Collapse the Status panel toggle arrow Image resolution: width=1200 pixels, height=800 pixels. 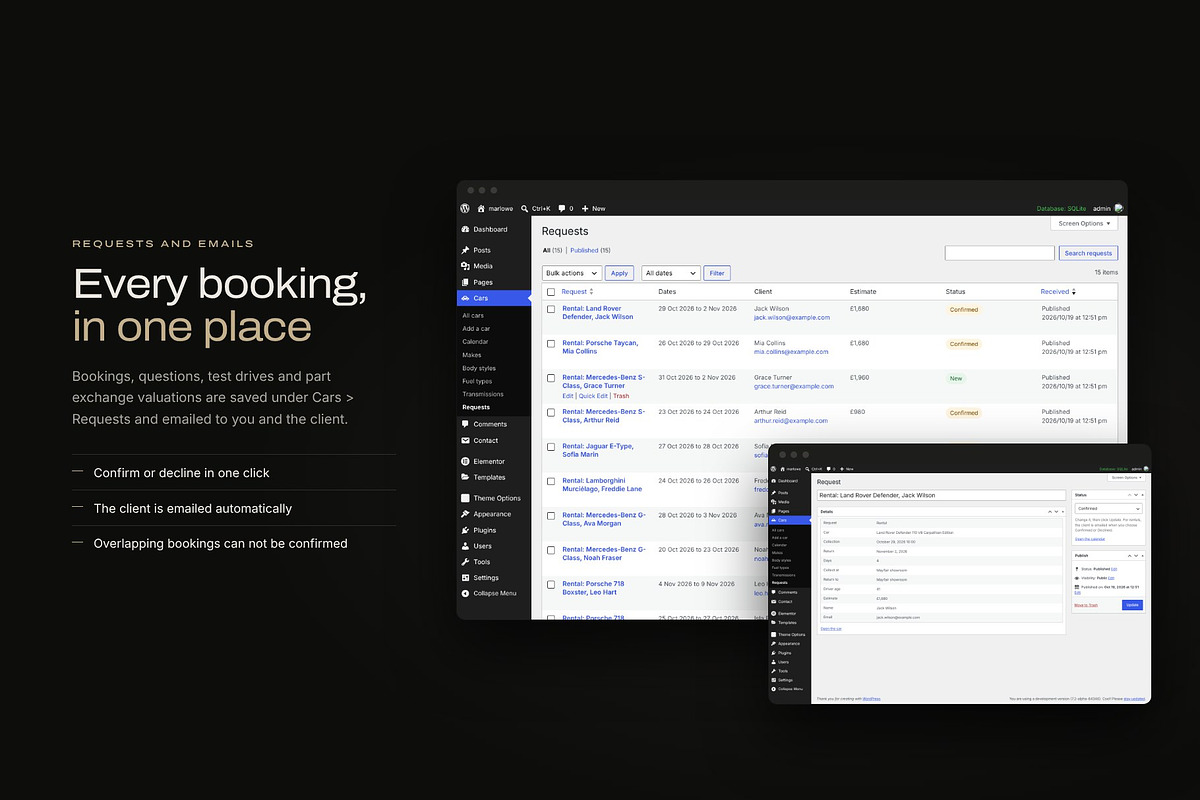click(1144, 495)
